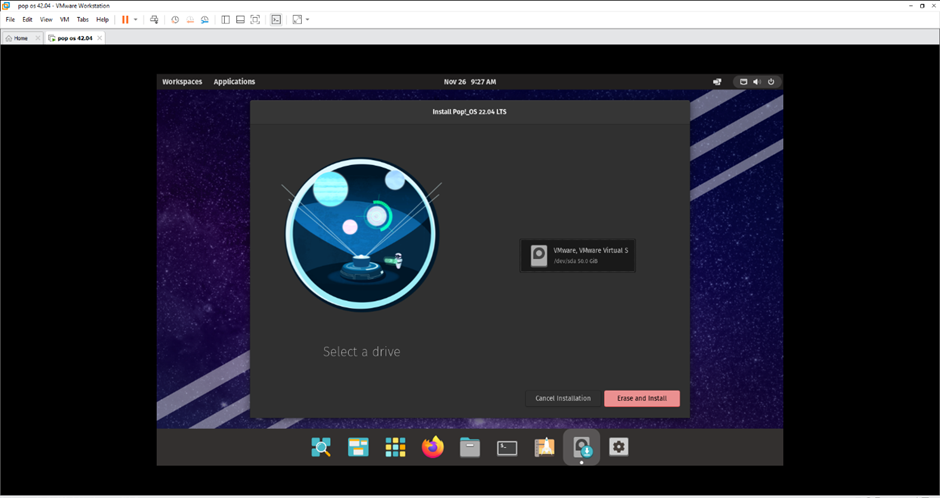The image size is (940, 498).
Task: Toggle VMware full screen mode icon
Action: pos(255,19)
